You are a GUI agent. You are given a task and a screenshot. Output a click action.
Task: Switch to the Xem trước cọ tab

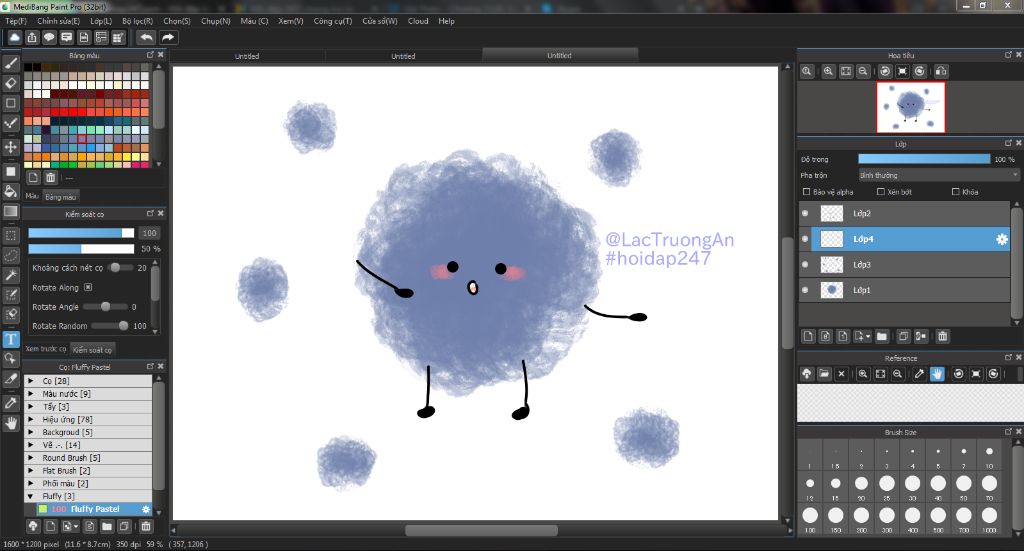(46, 349)
